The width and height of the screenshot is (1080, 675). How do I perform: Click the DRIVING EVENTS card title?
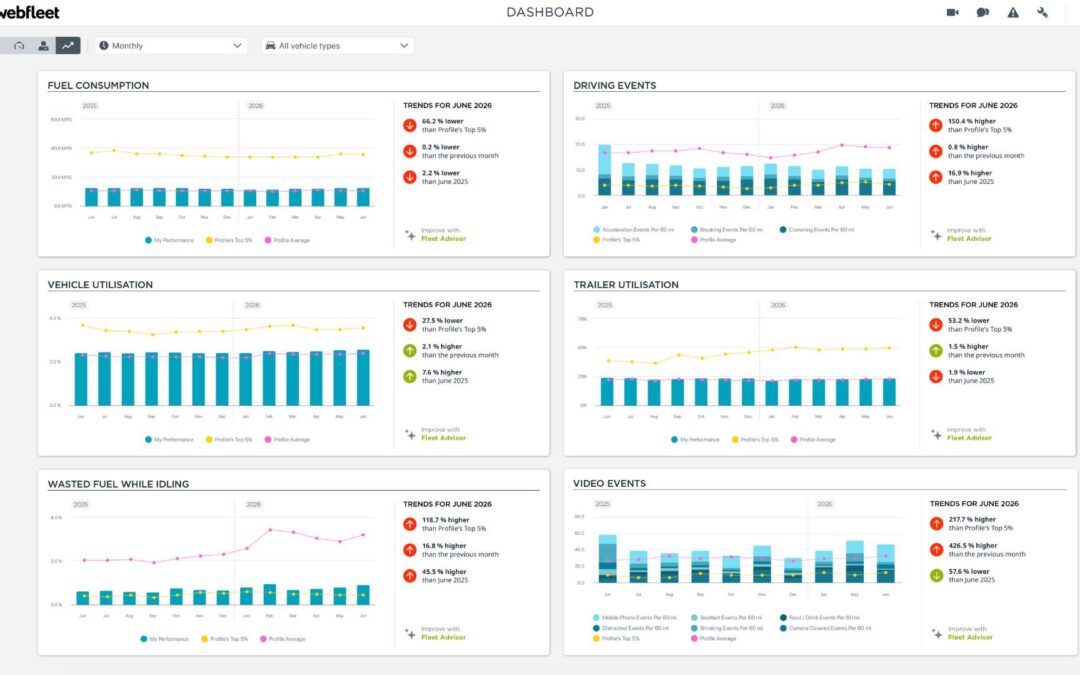[x=614, y=85]
